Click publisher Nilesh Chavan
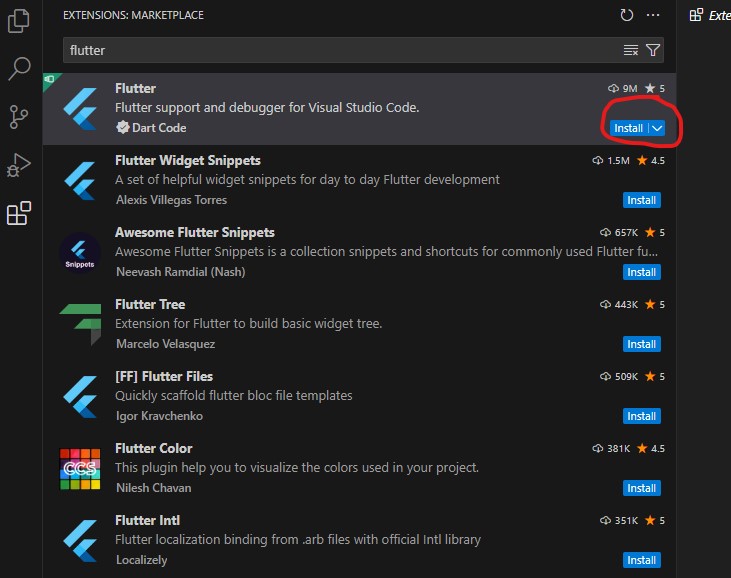Screen dimensions: 731x578 [x=154, y=488]
